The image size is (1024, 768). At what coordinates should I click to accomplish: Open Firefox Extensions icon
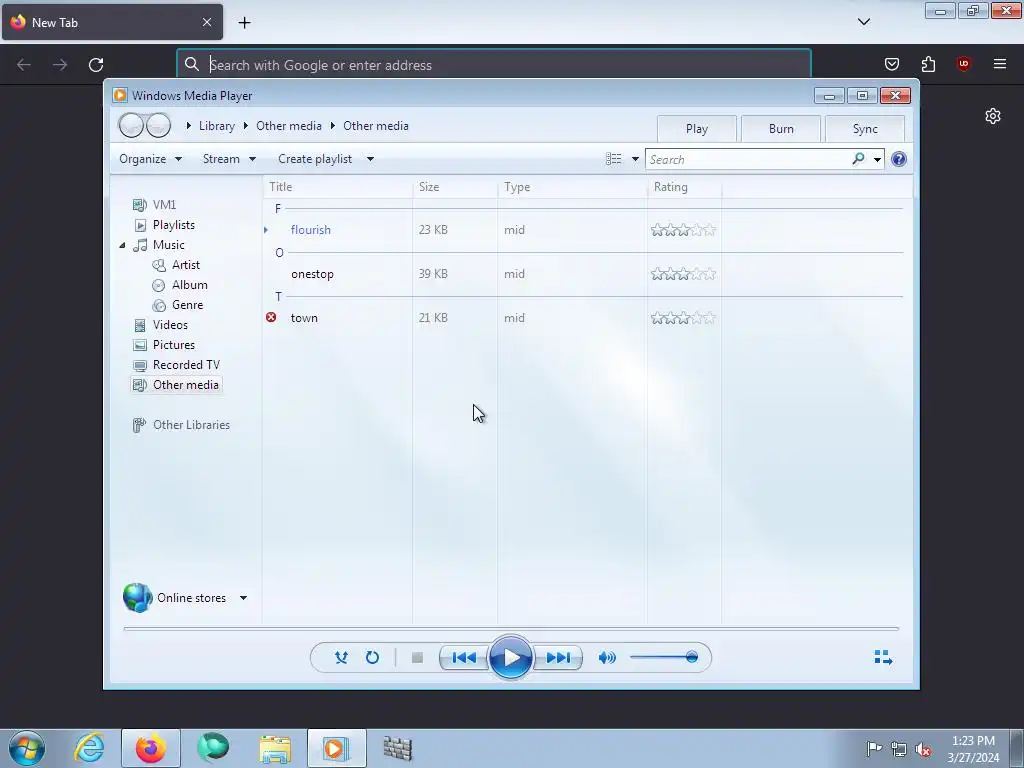[x=928, y=64]
